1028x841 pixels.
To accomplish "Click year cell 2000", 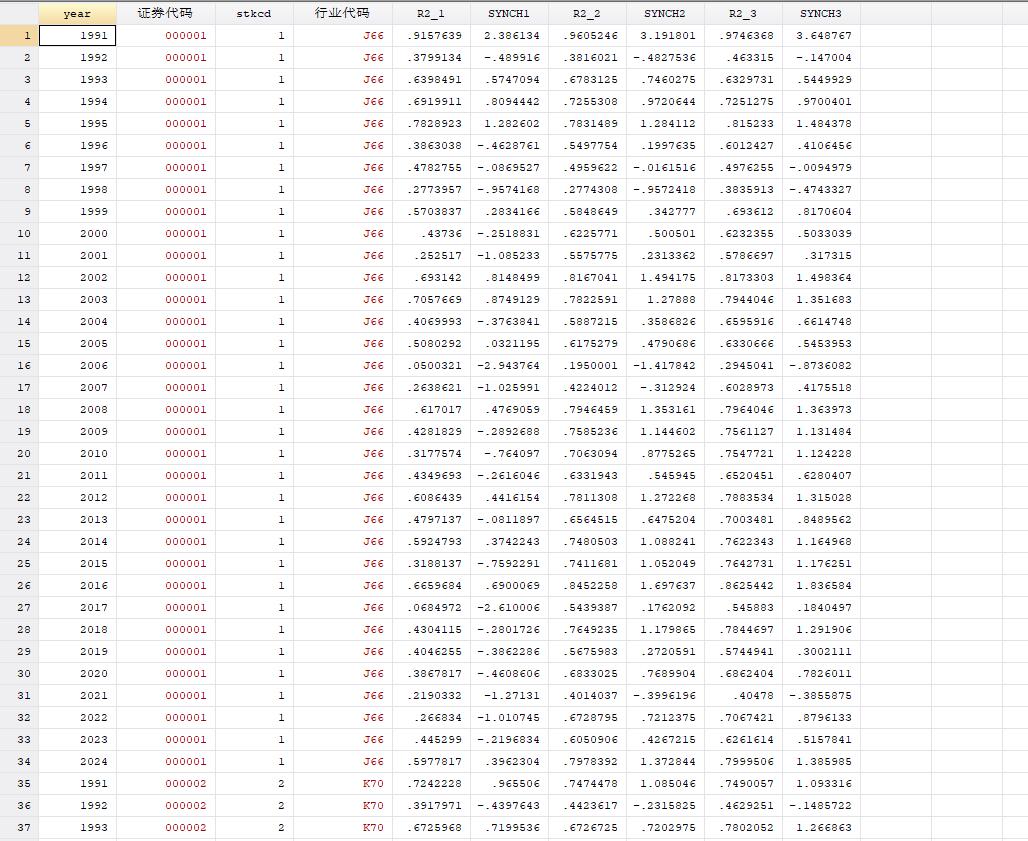I will pos(77,233).
